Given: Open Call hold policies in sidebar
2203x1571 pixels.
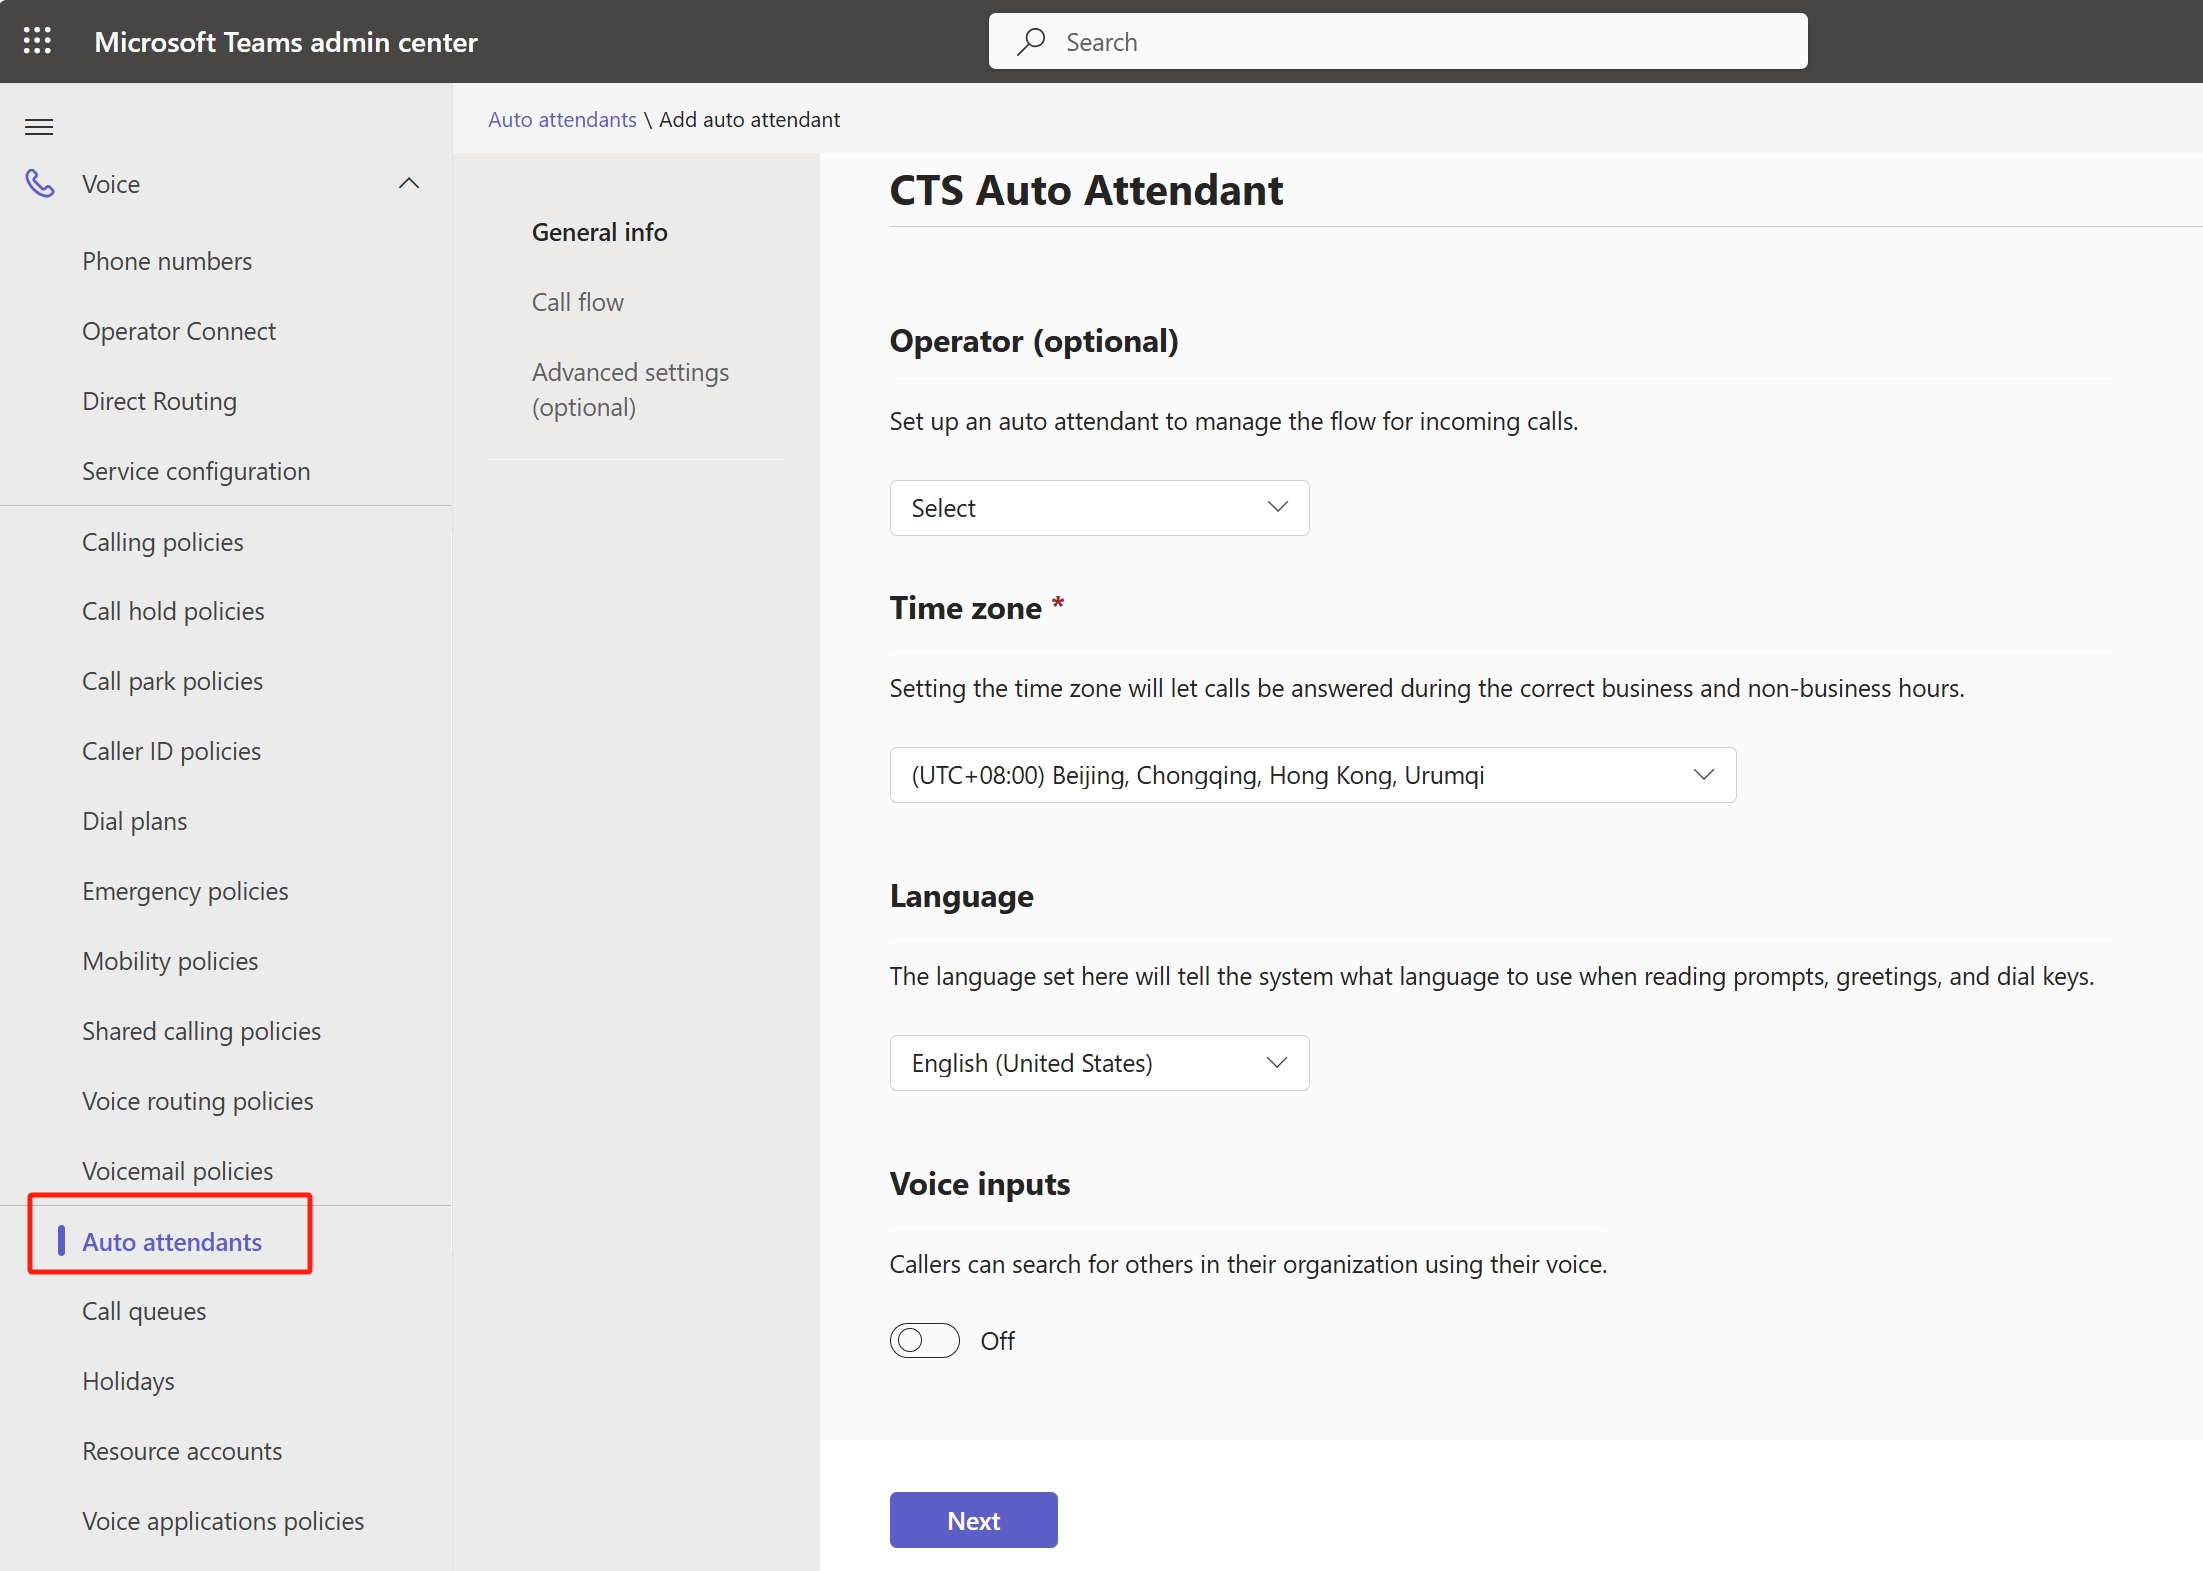Looking at the screenshot, I should click(173, 611).
